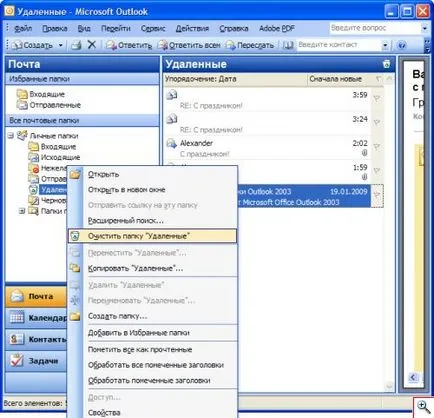Open the Файл menu
This screenshot has width=434, height=418.
23,29
